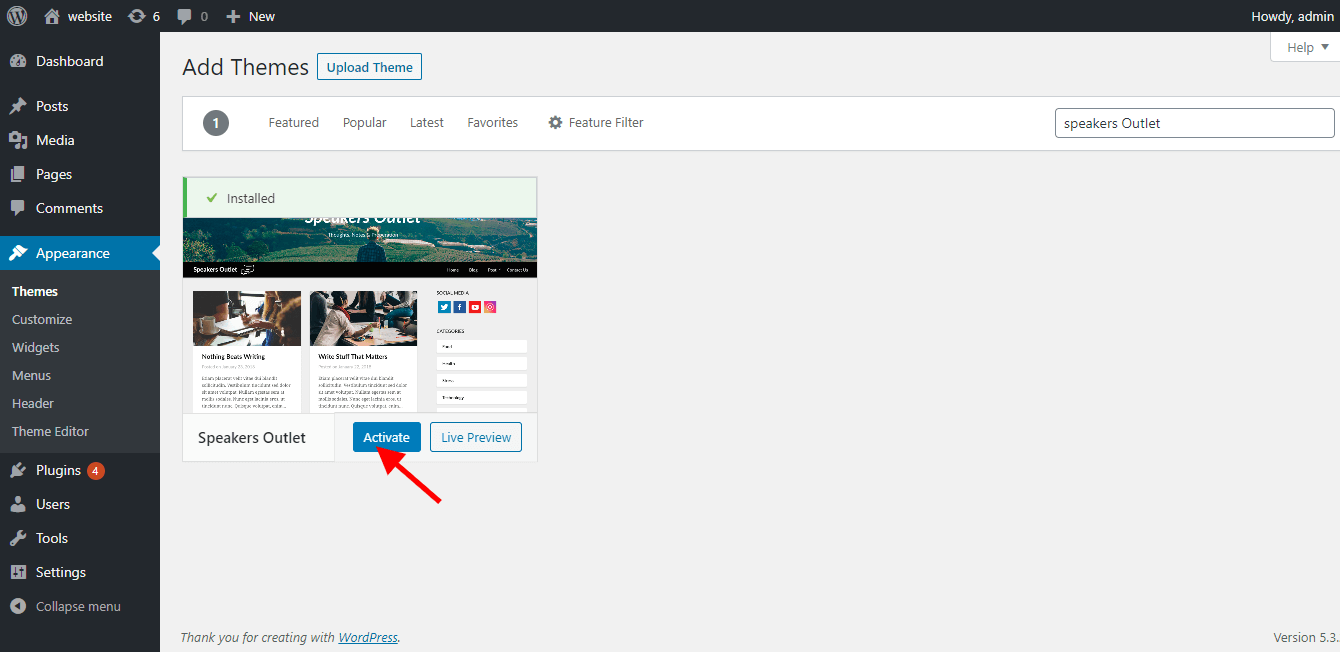This screenshot has width=1340, height=652.
Task: Open the Feature Filter gear
Action: tap(595, 122)
